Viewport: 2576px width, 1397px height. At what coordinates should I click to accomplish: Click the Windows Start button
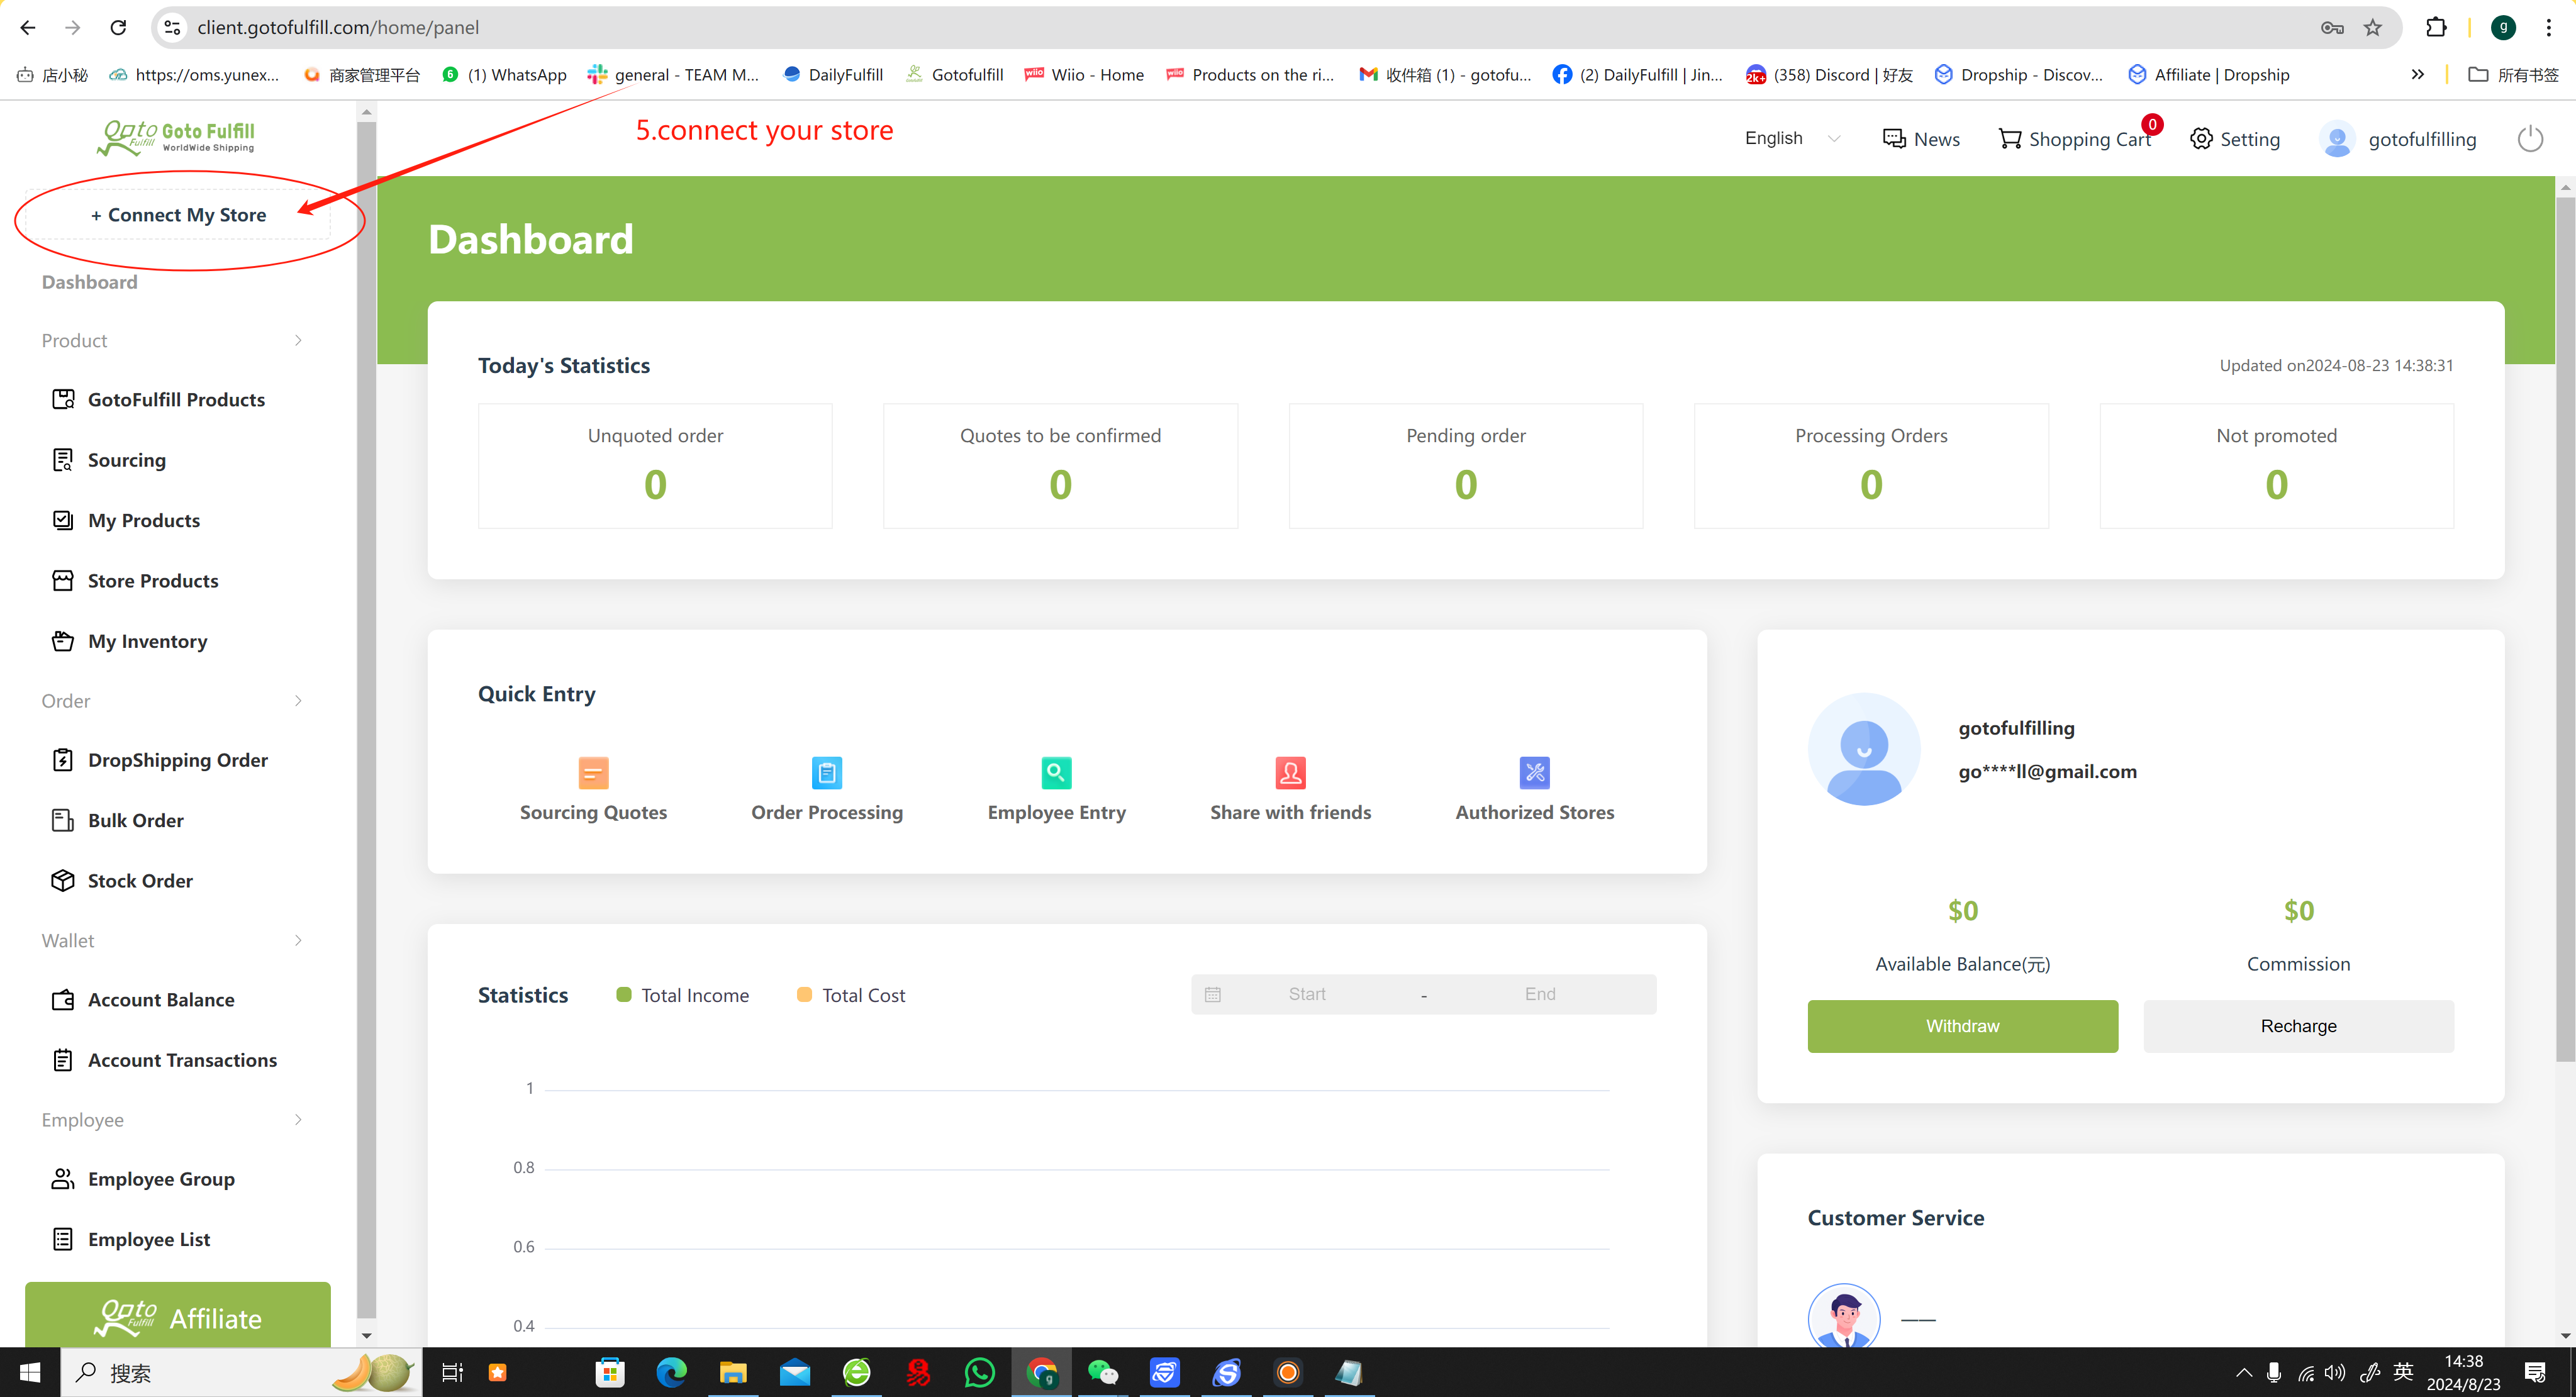click(x=30, y=1373)
